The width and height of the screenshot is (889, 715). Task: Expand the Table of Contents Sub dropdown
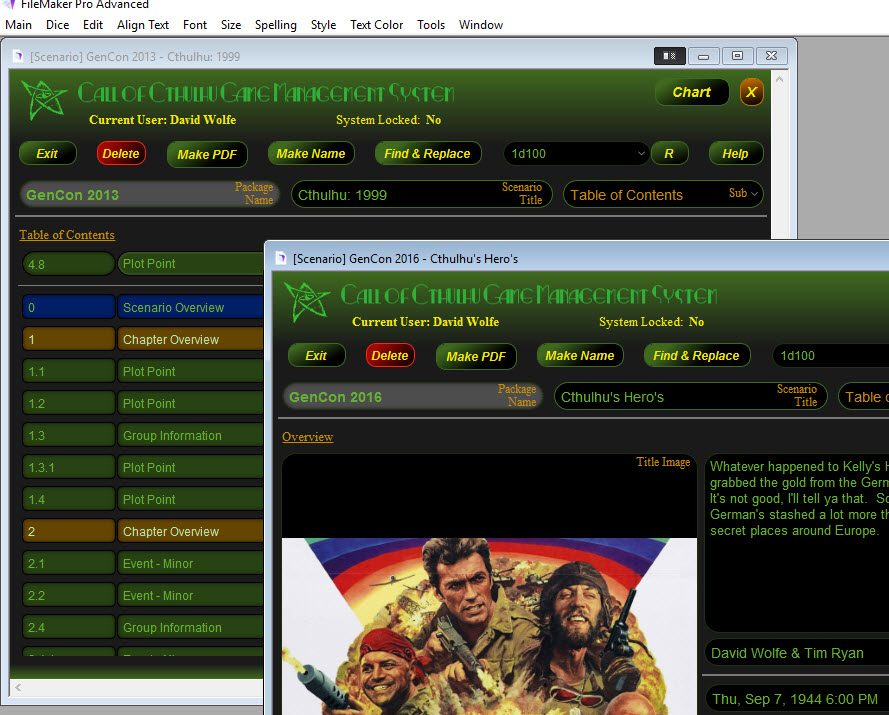click(x=753, y=194)
